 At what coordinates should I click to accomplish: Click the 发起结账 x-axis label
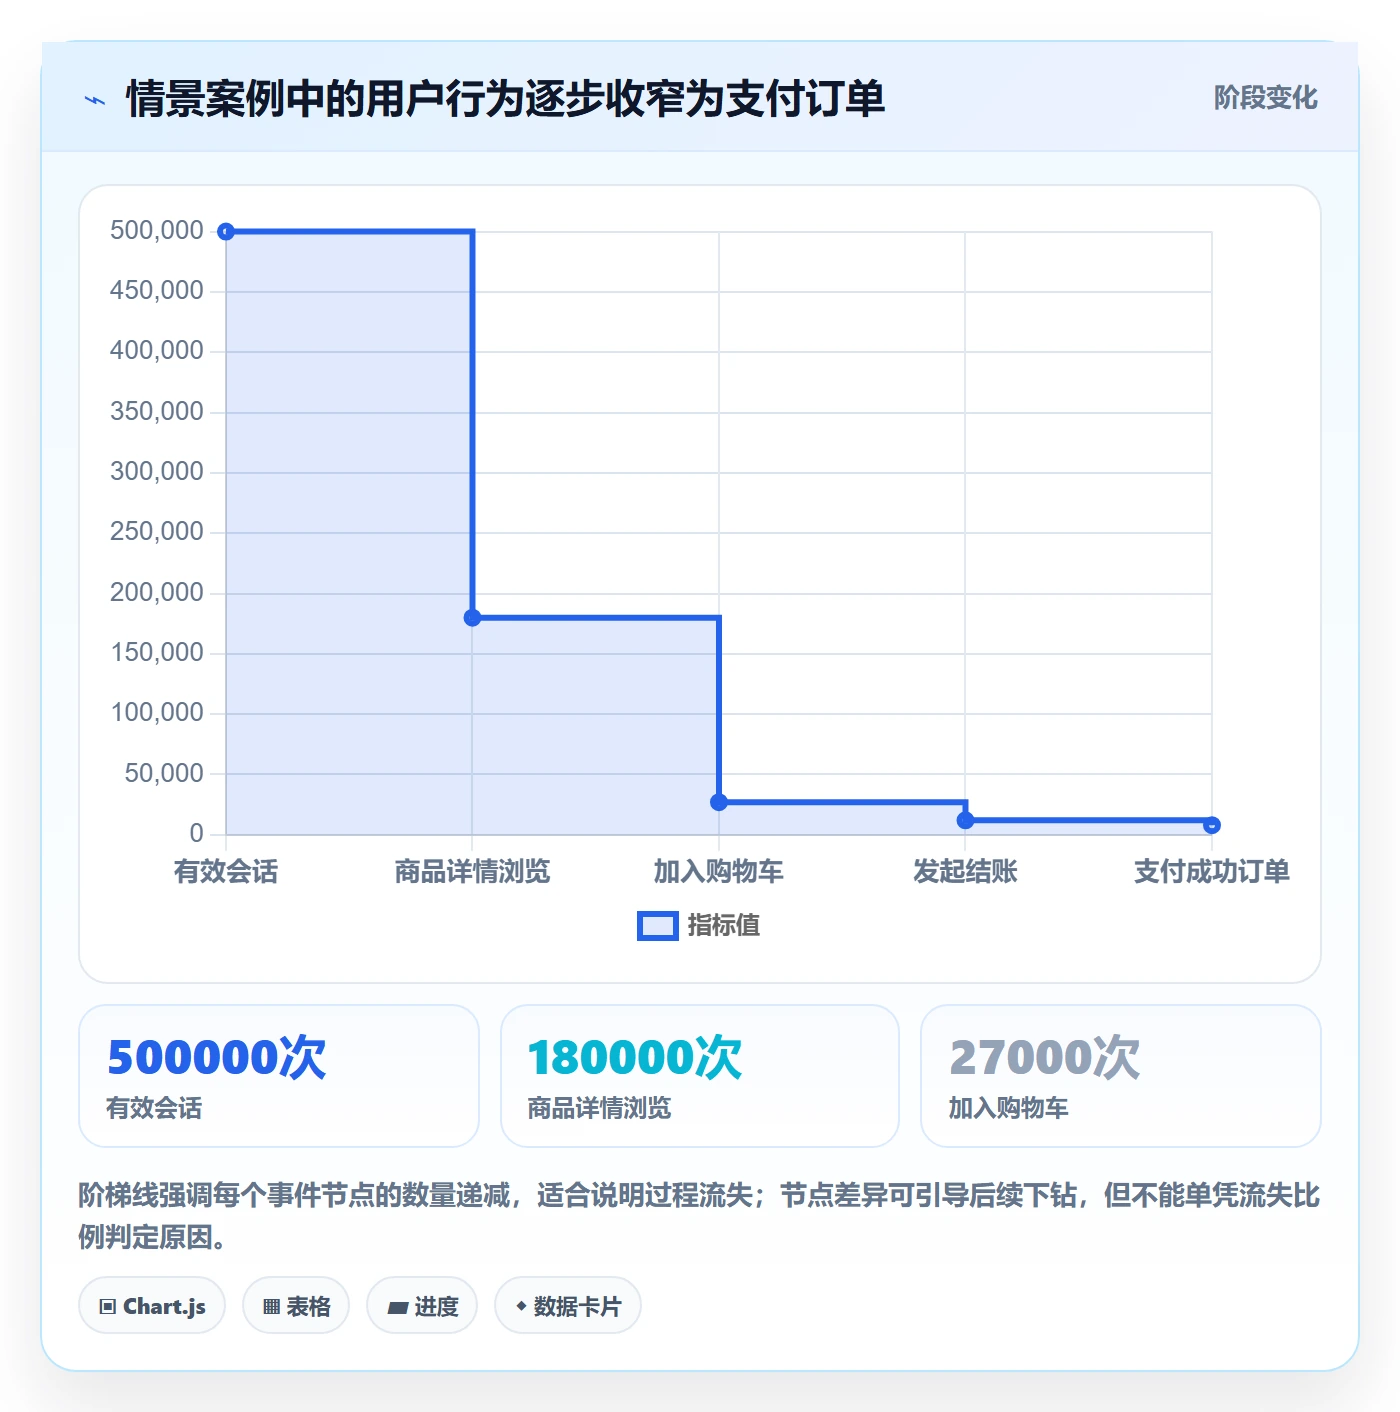click(965, 872)
